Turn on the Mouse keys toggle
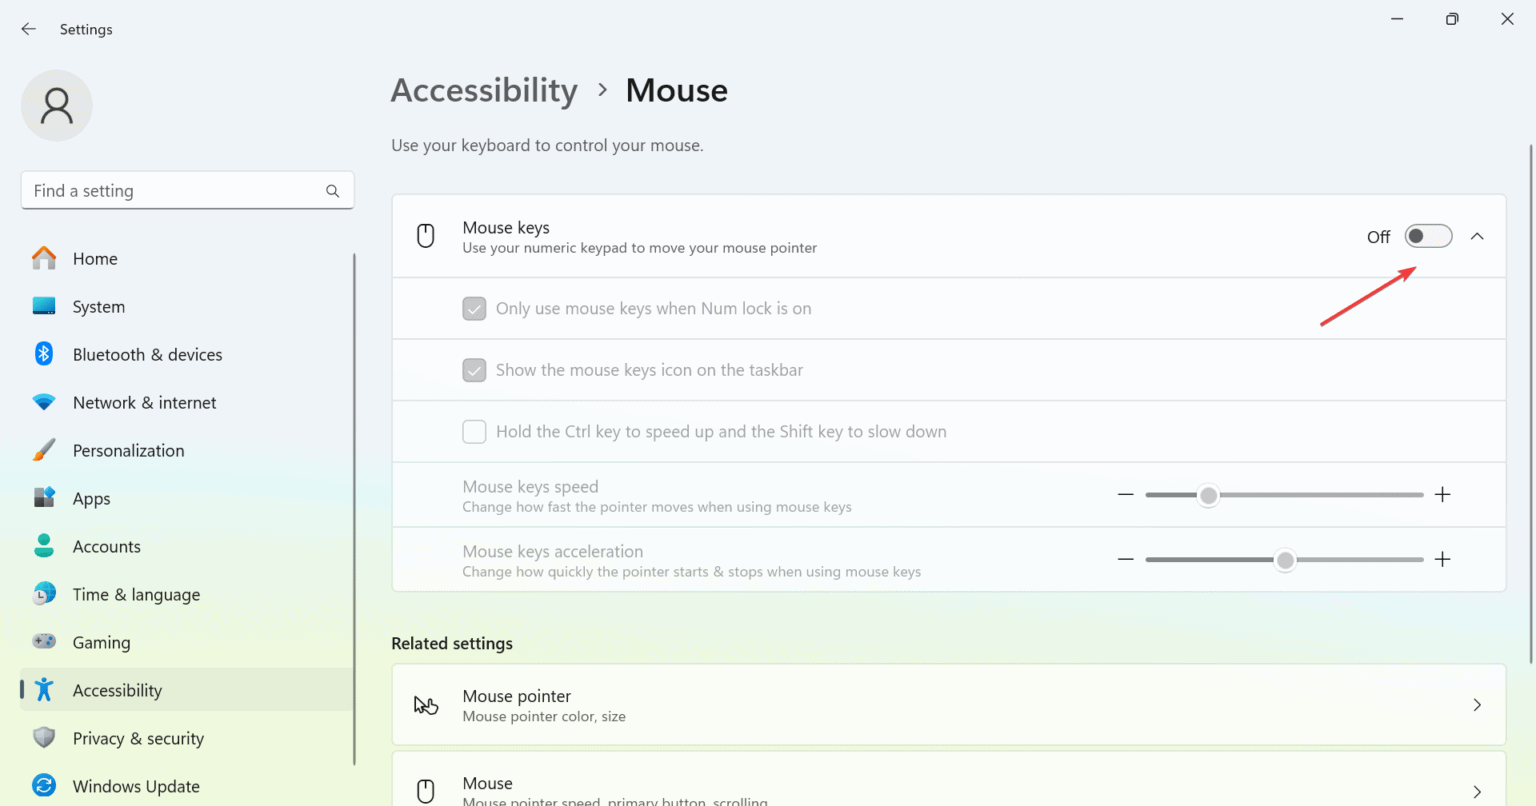Viewport: 1536px width, 806px height. 1427,236
